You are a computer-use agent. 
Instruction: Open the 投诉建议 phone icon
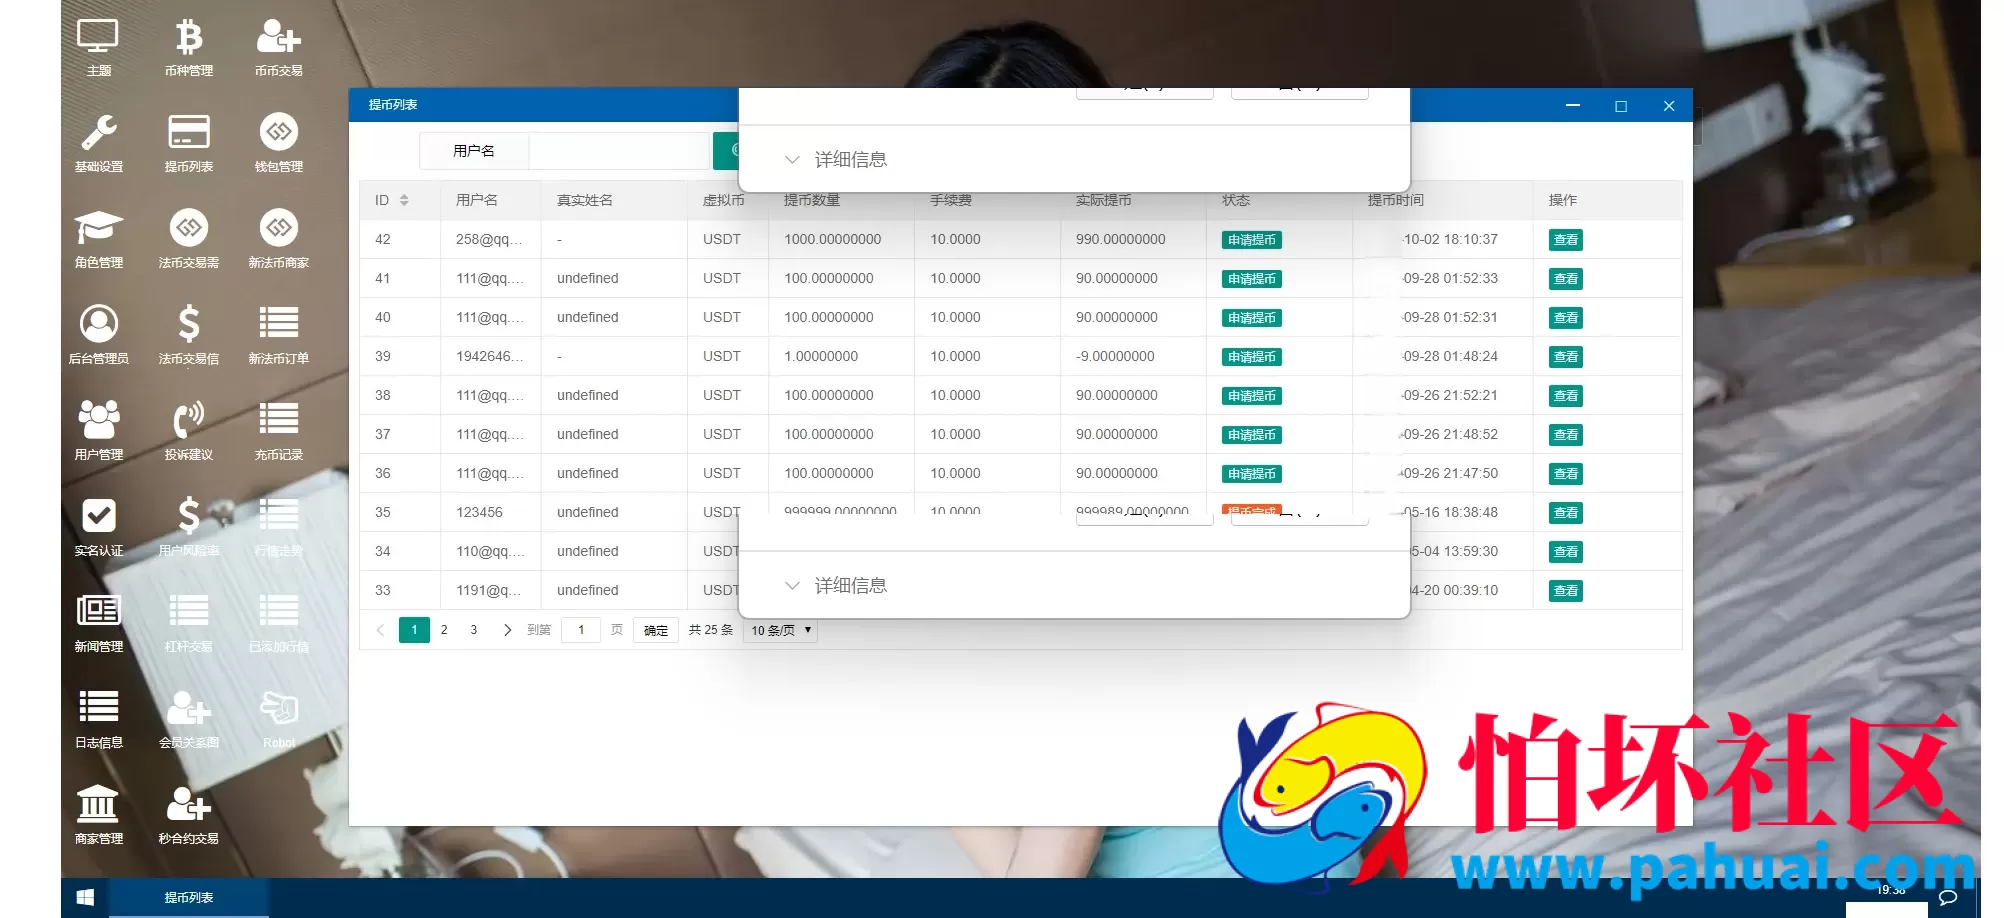pos(188,432)
